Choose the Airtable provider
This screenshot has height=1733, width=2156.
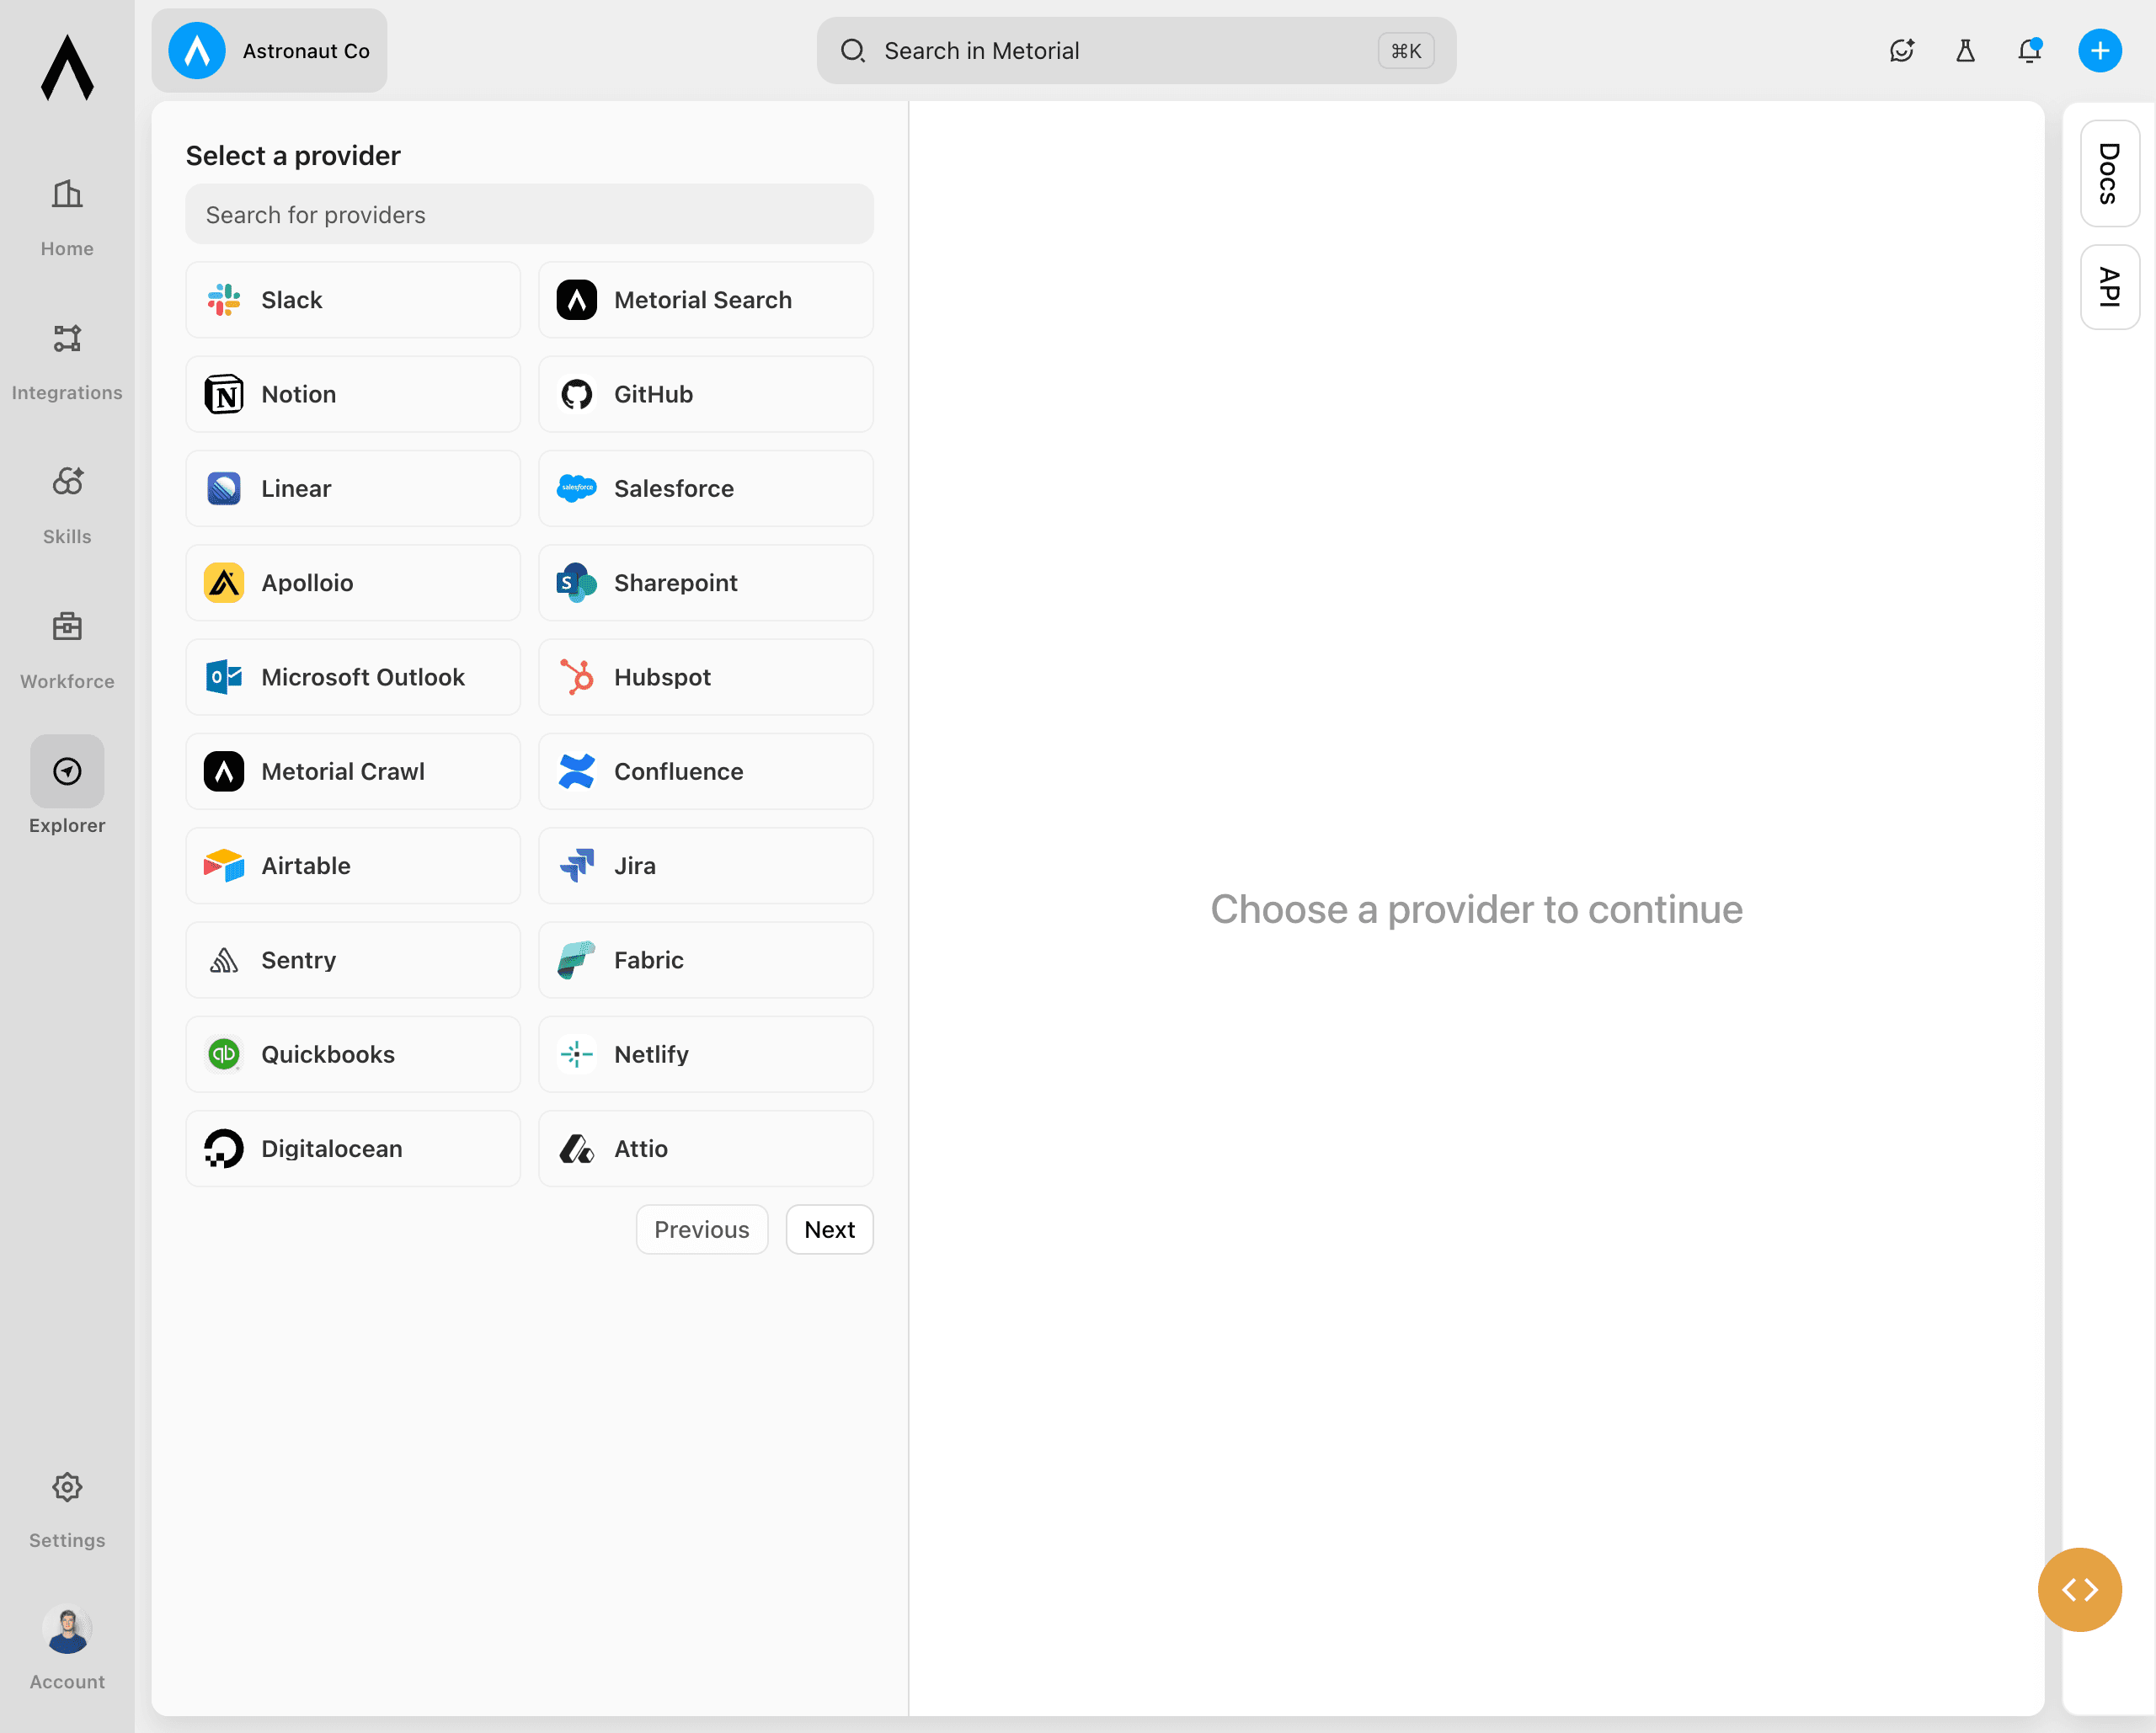(353, 866)
